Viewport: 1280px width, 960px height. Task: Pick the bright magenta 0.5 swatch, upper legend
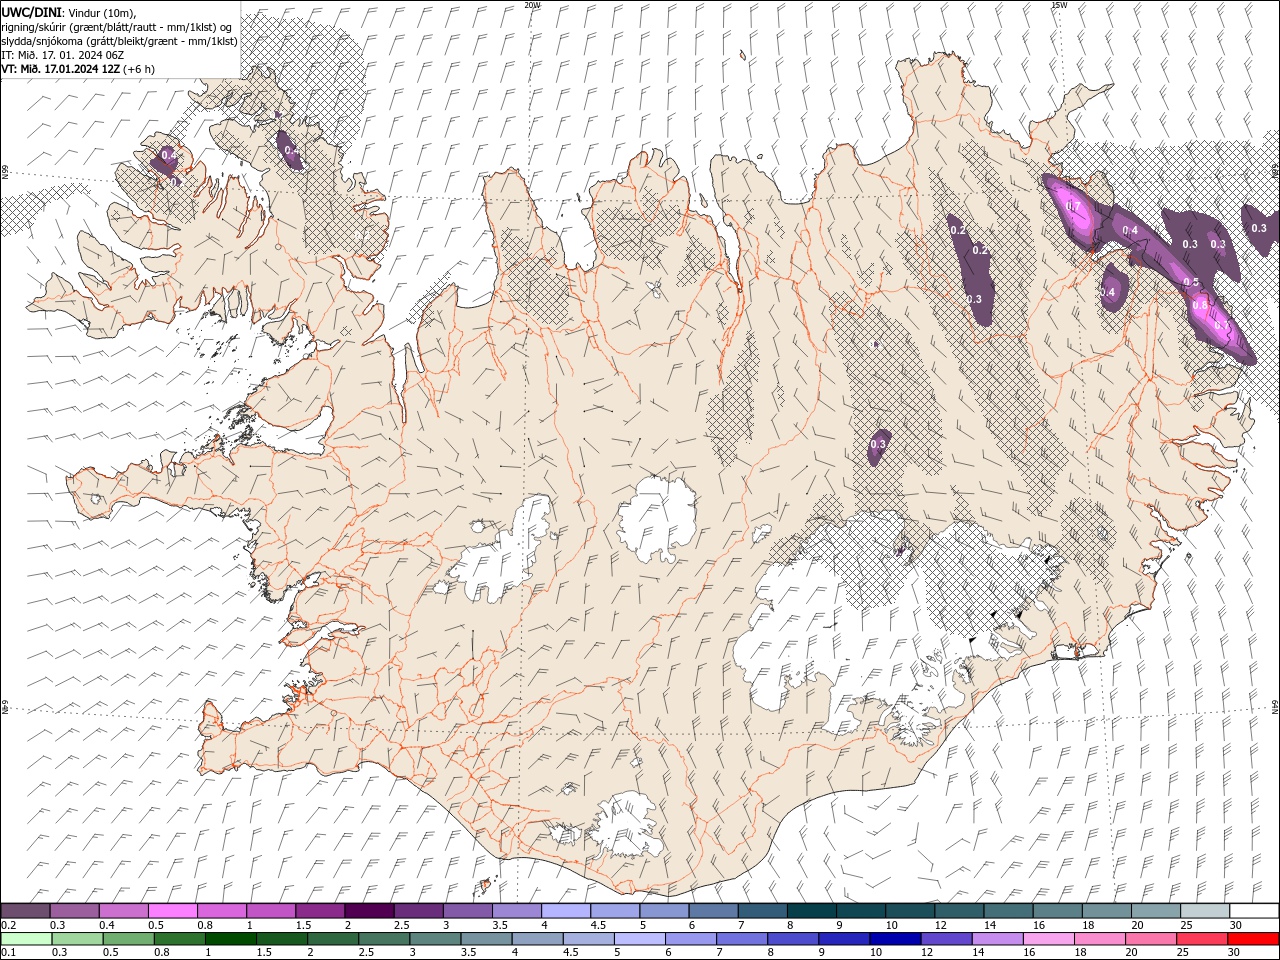click(172, 911)
